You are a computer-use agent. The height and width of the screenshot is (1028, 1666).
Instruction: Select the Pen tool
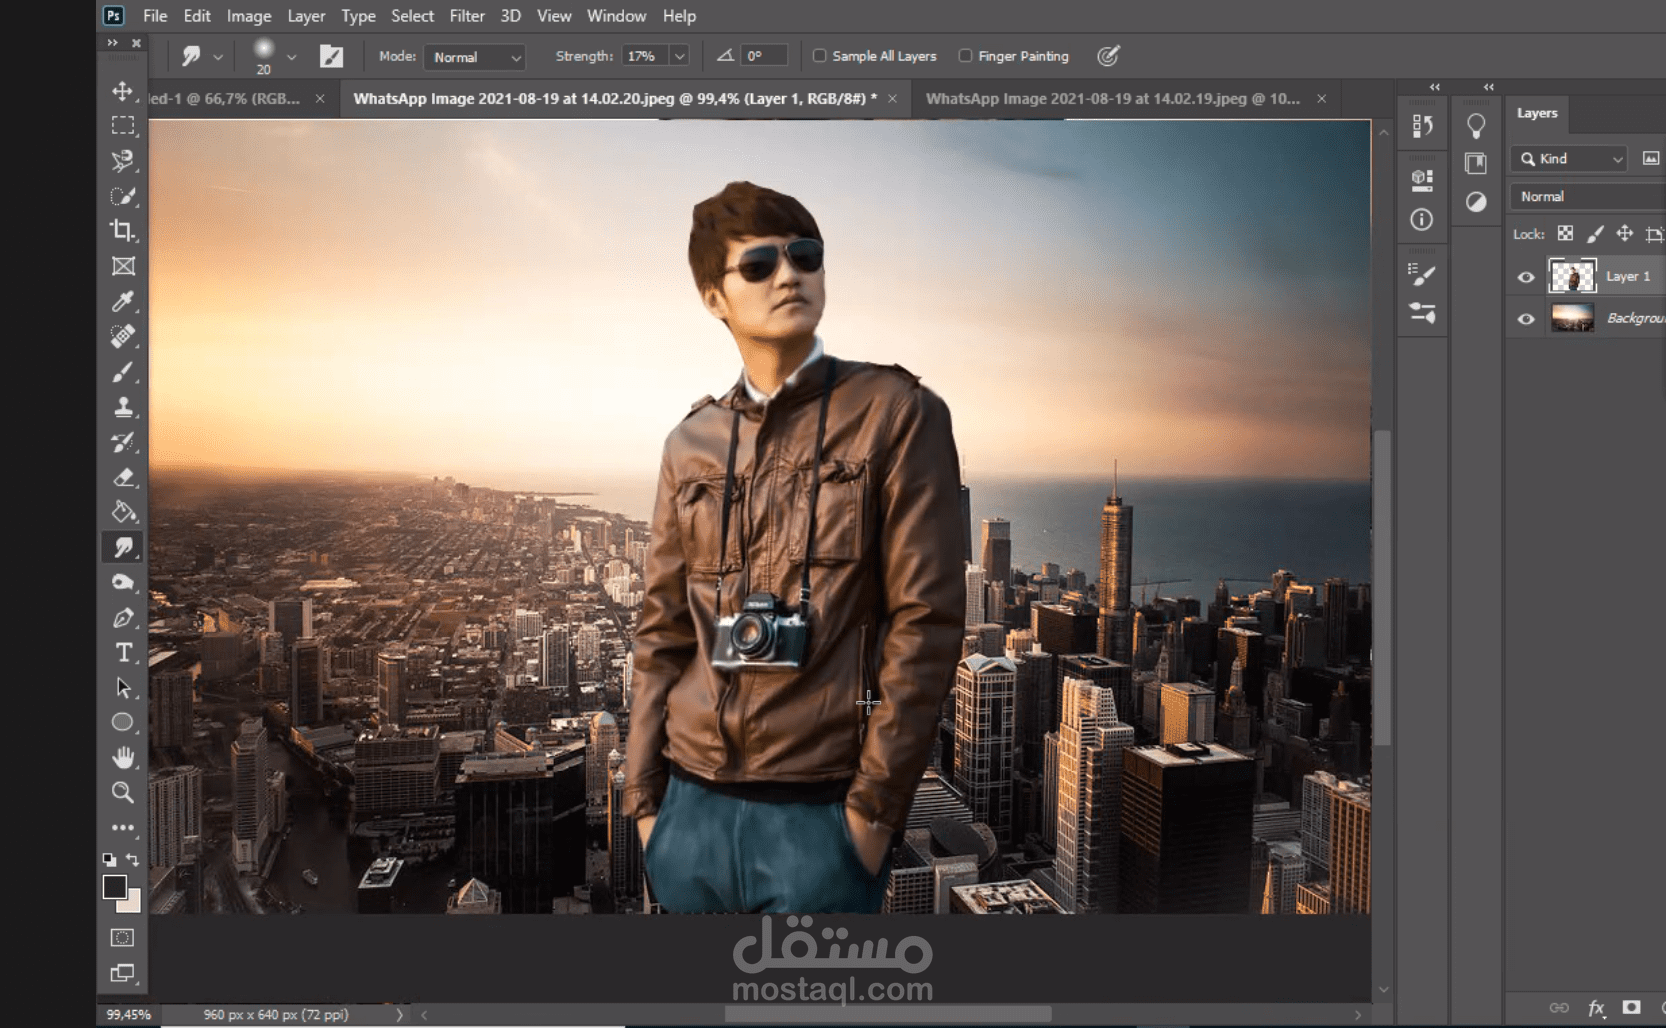(123, 618)
